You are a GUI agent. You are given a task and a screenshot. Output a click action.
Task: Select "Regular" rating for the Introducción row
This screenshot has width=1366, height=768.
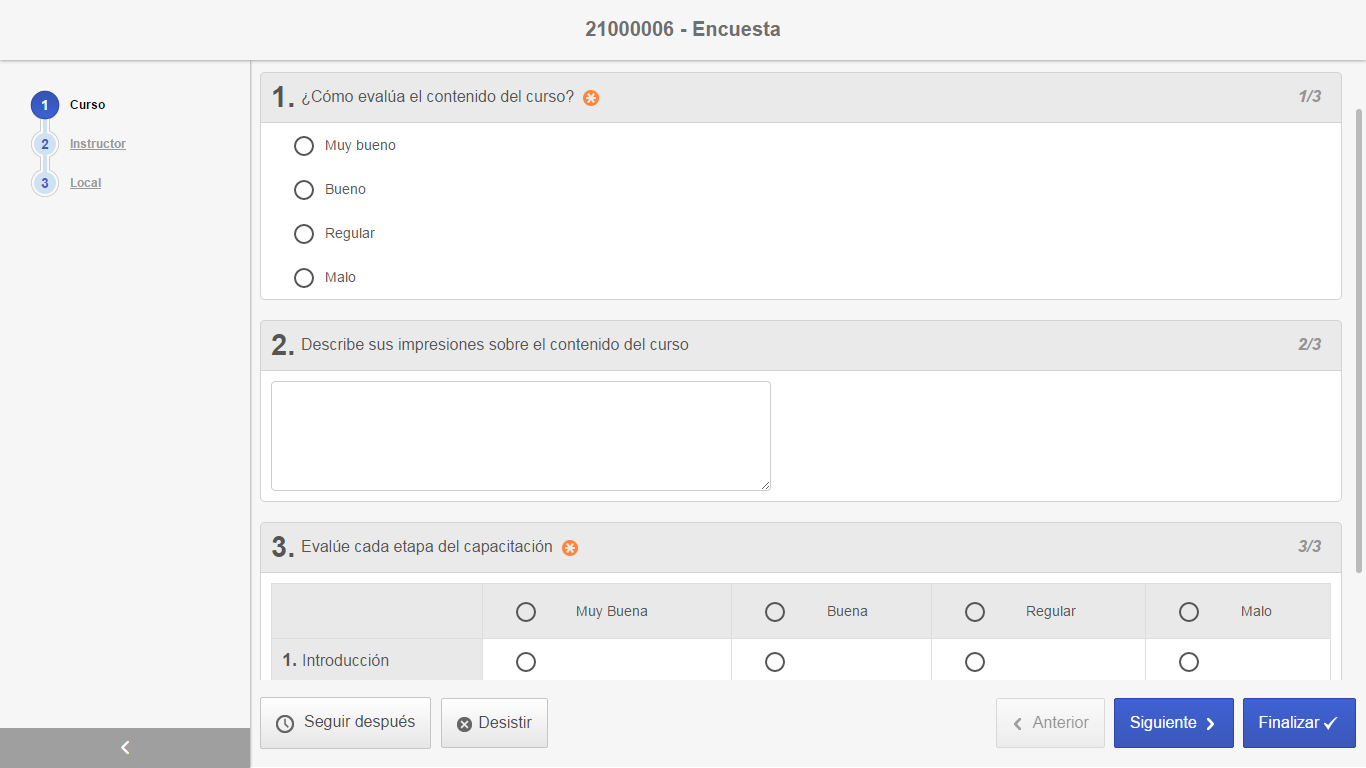click(975, 661)
